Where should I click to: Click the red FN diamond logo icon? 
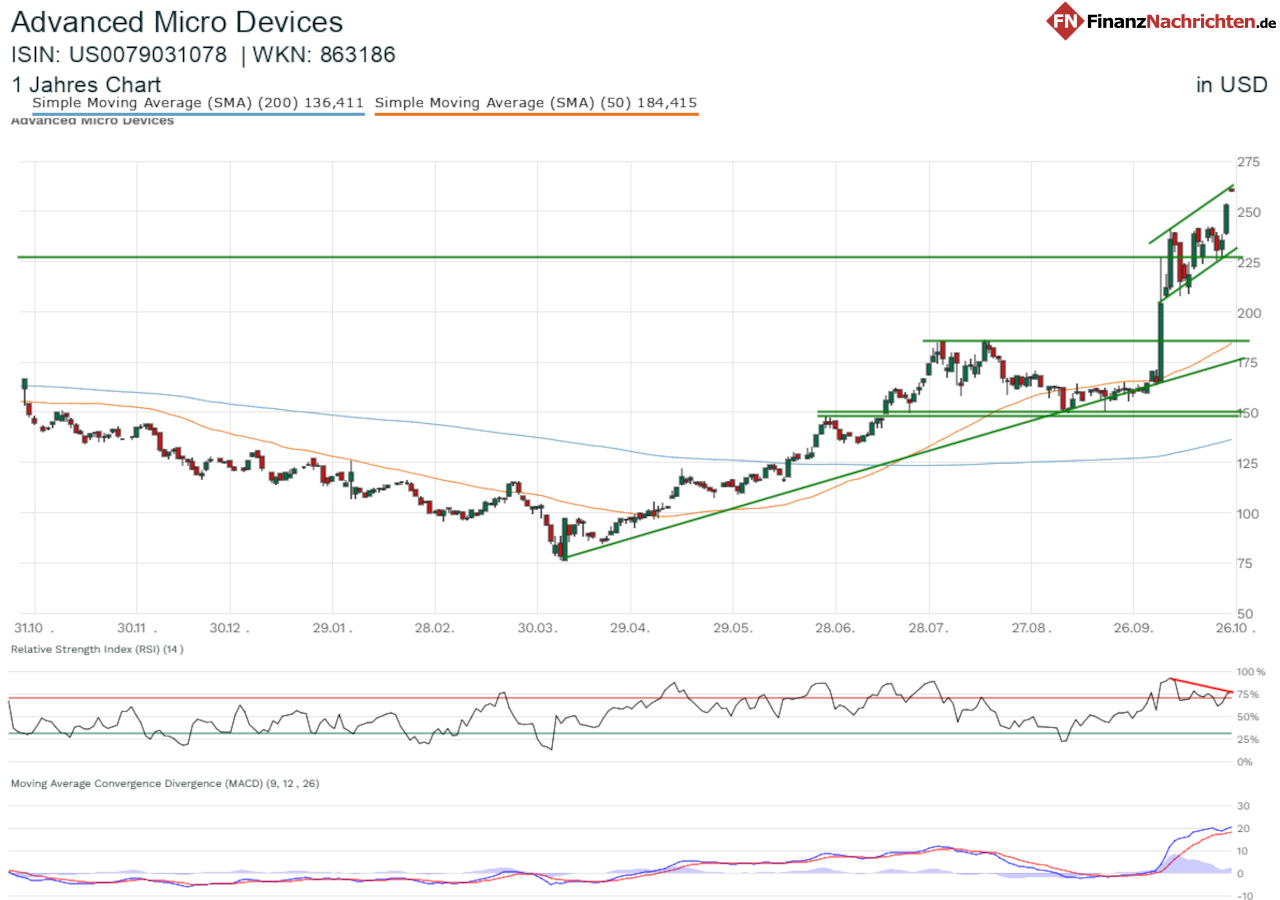[x=1066, y=21]
